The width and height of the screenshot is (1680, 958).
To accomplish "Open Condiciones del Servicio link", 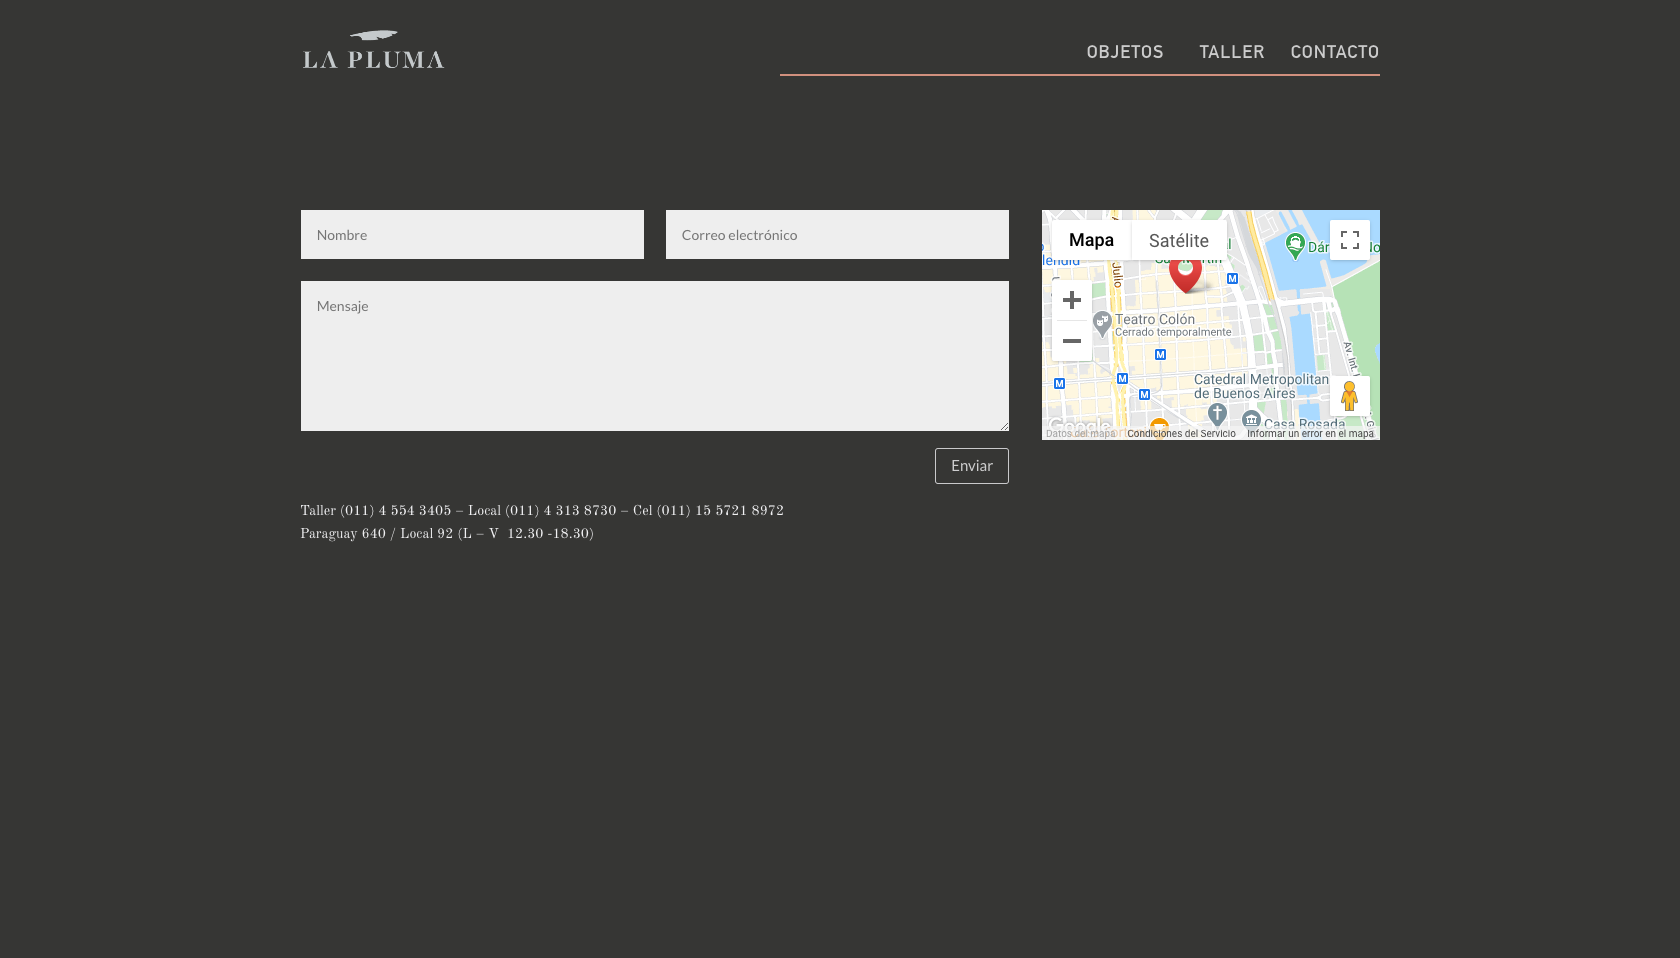I will 1181,434.
